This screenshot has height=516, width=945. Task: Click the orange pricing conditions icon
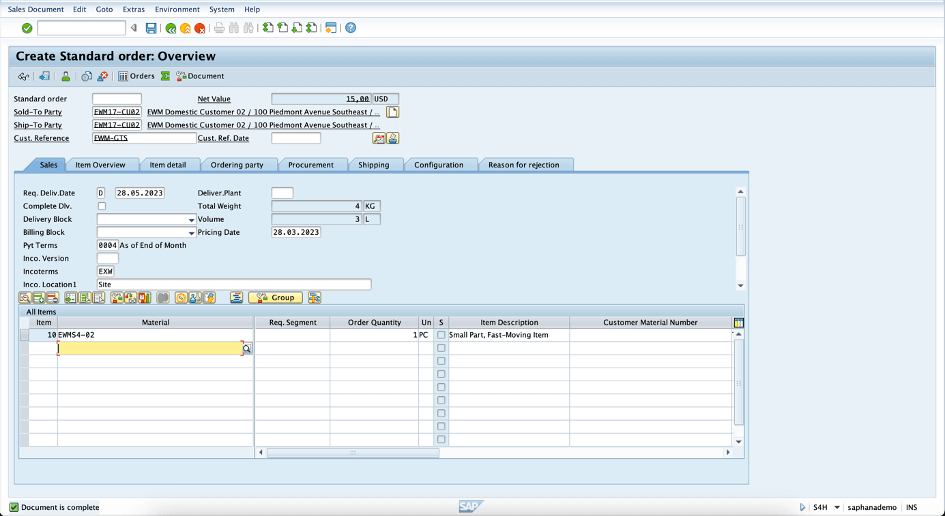pyautogui.click(x=181, y=298)
